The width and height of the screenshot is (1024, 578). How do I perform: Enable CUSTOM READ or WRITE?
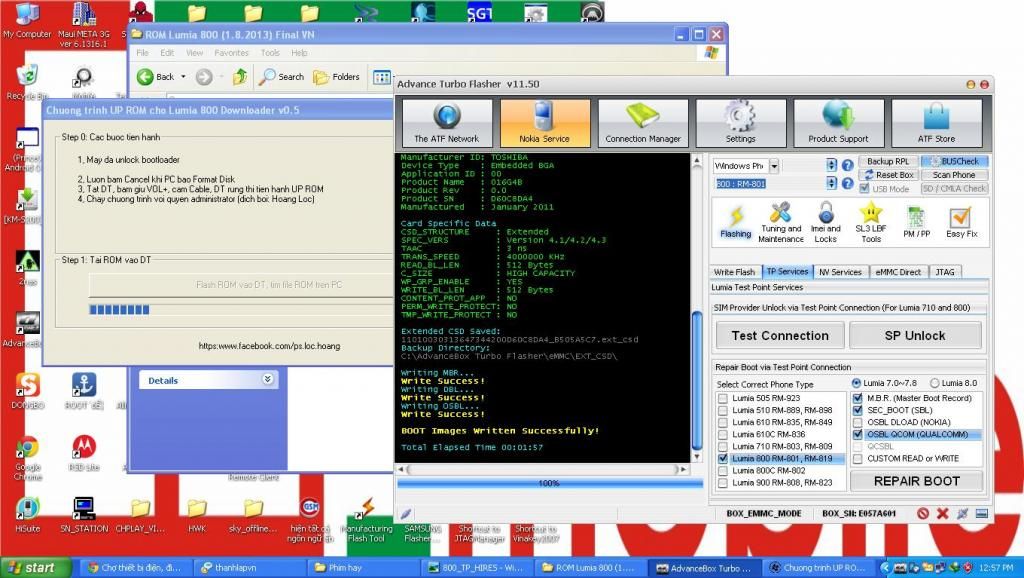tap(857, 458)
